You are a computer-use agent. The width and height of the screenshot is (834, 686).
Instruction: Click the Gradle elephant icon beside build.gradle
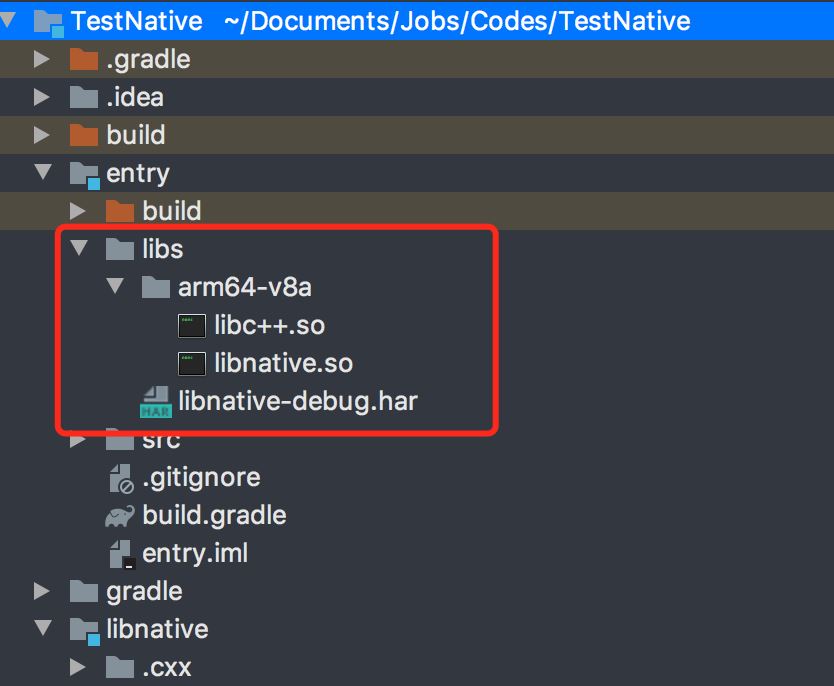point(120,516)
